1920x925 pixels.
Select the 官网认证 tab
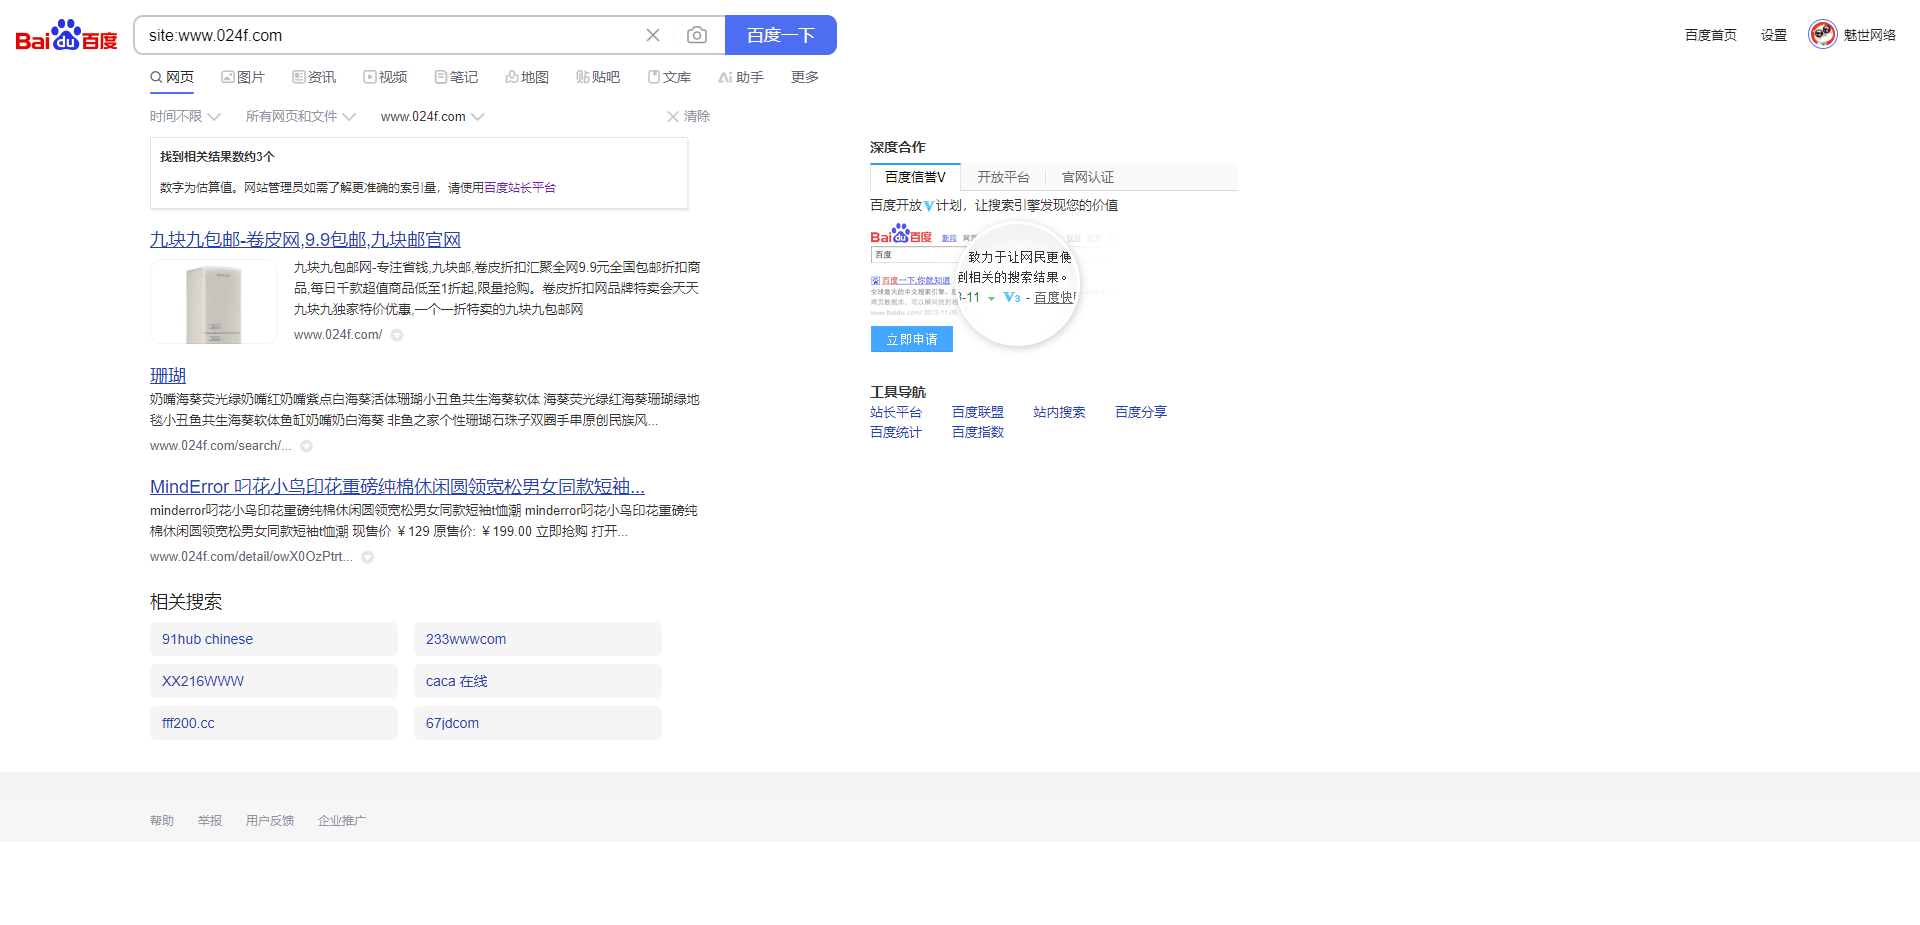[x=1088, y=177]
